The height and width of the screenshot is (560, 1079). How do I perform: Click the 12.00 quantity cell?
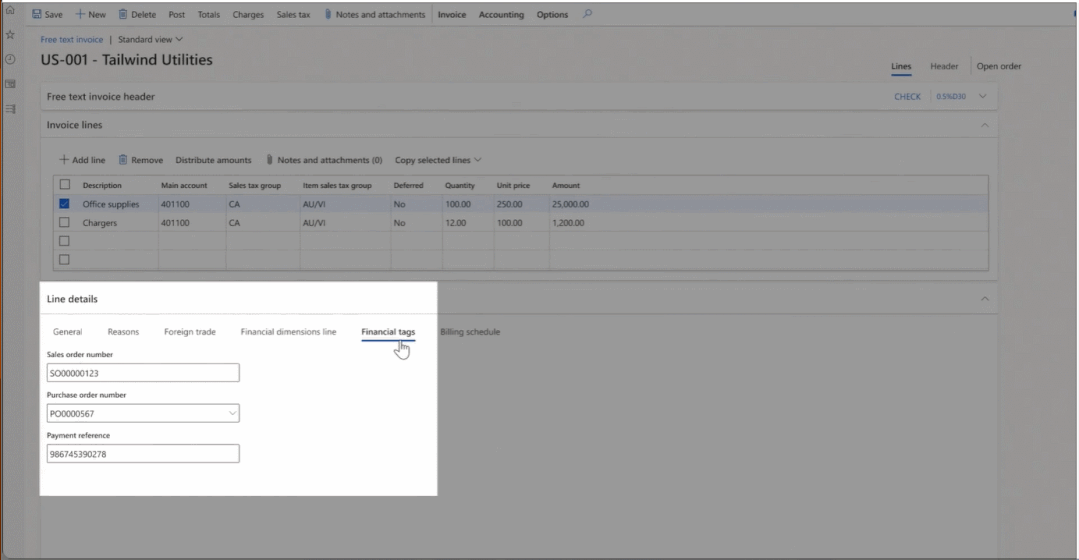click(x=456, y=223)
